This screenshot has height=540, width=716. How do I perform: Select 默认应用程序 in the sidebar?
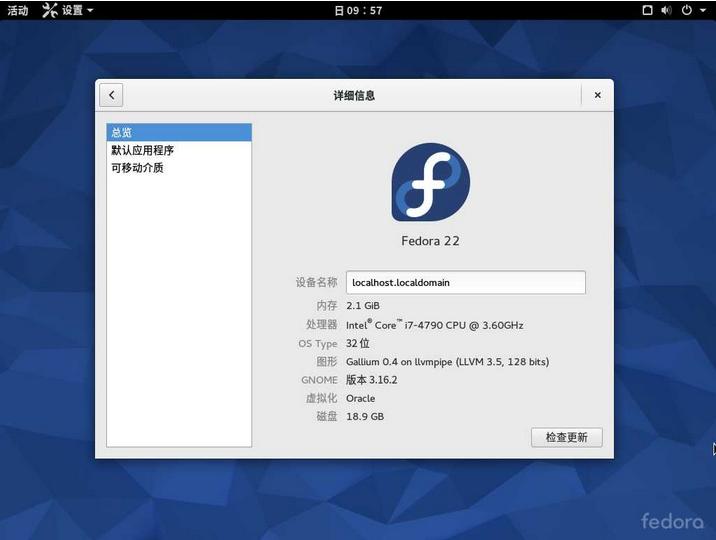coord(179,150)
